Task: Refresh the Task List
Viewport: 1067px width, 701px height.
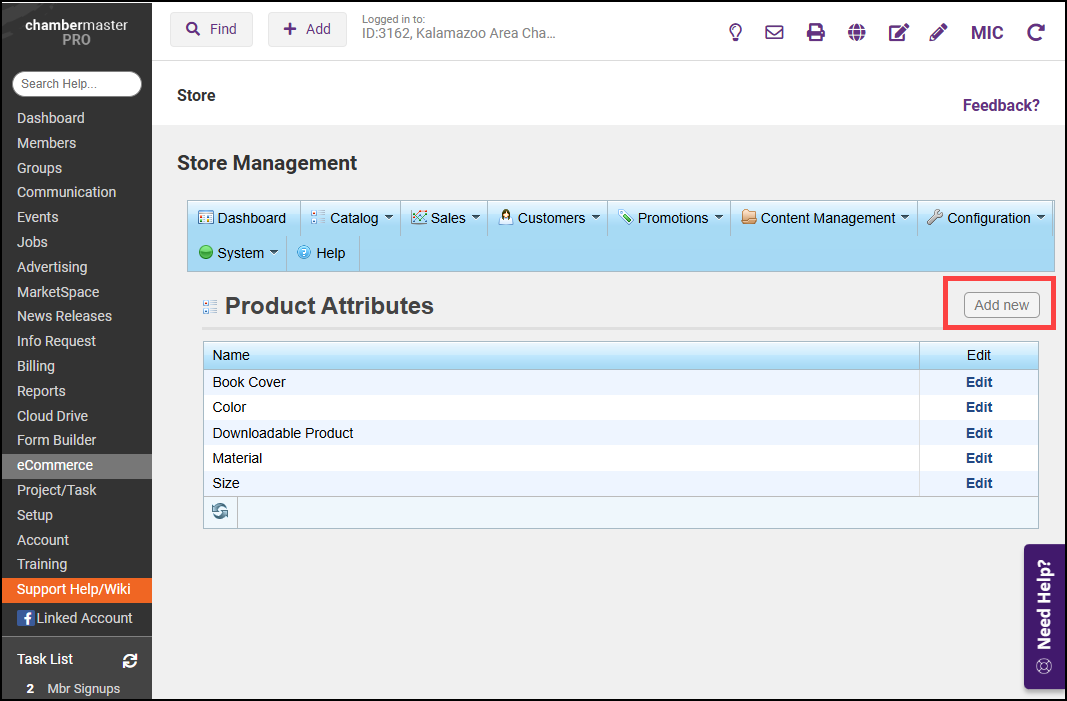Action: click(130, 660)
